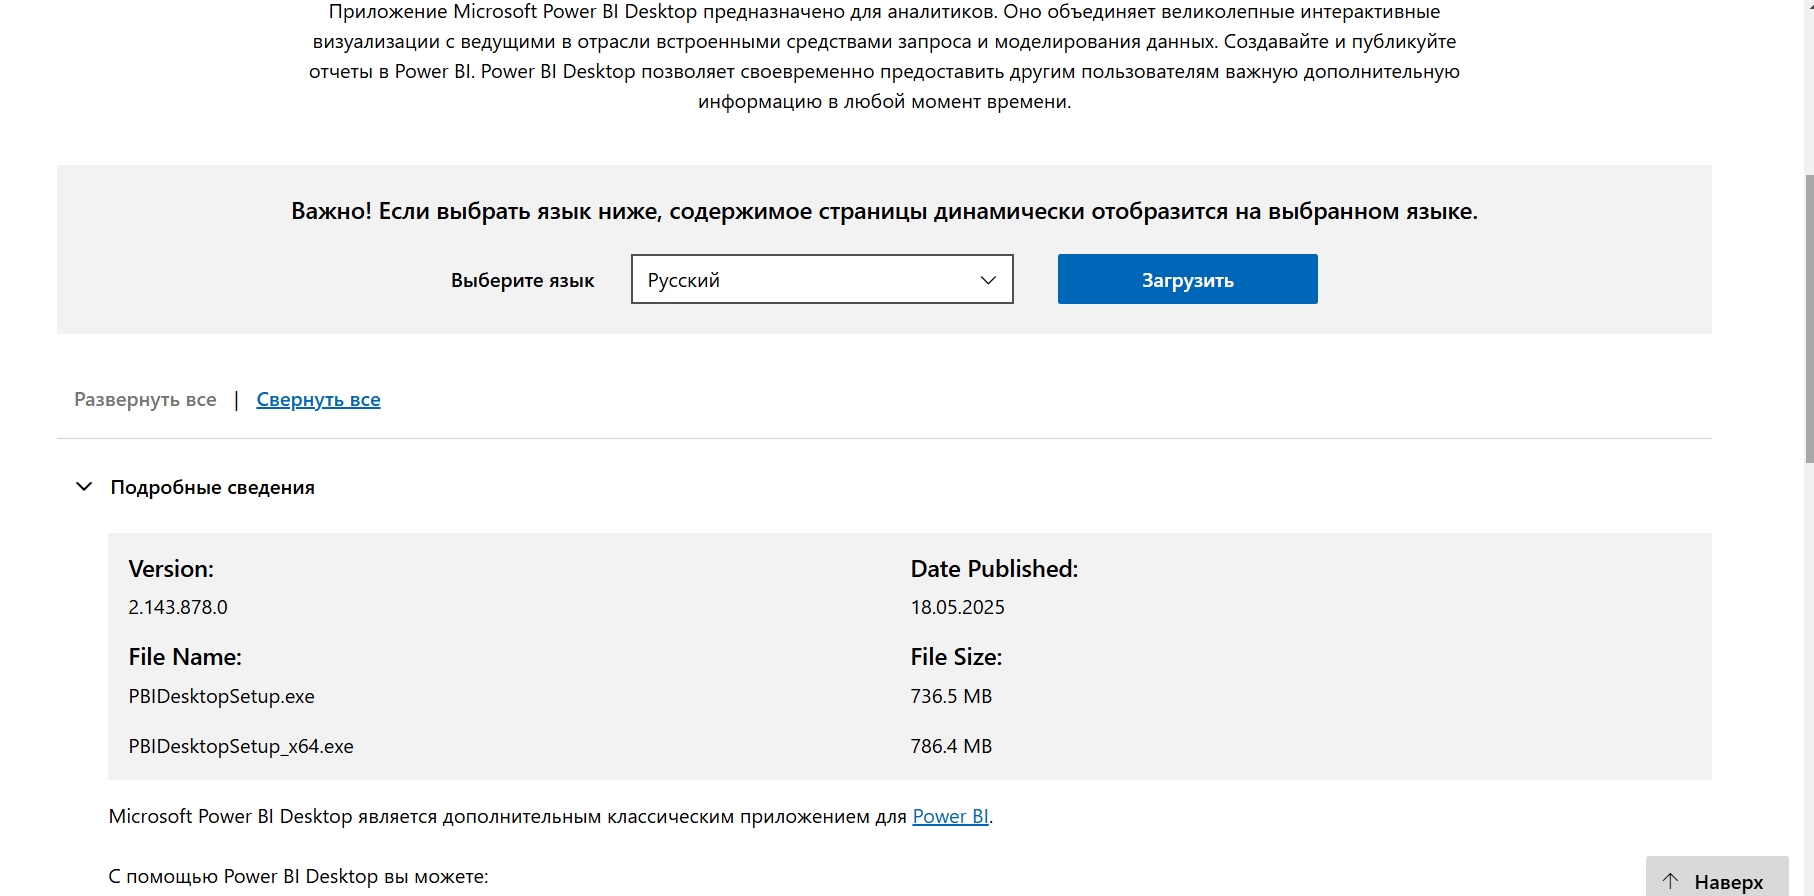
Task: Select version number 2.143.878.0
Action: pyautogui.click(x=178, y=607)
